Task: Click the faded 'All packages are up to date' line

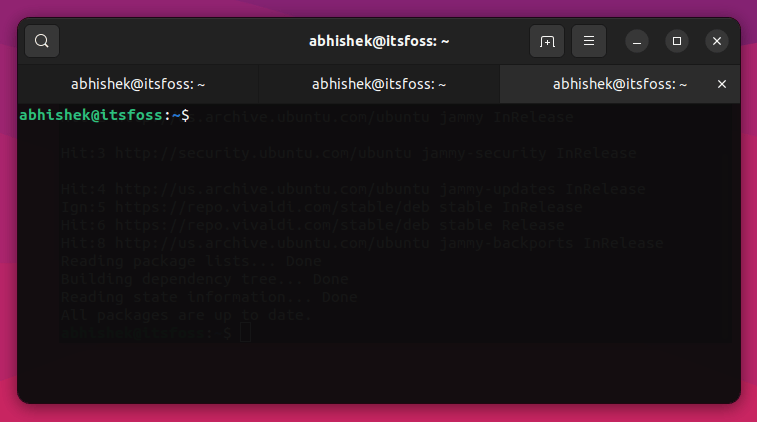Action: 186,315
